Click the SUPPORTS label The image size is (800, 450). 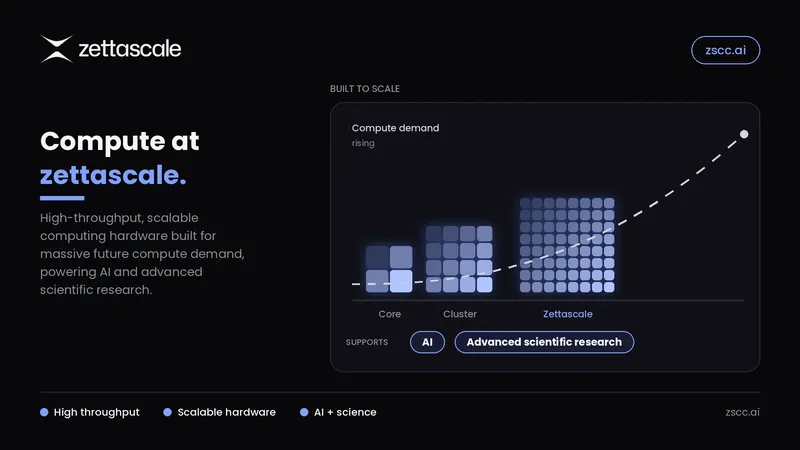click(366, 342)
